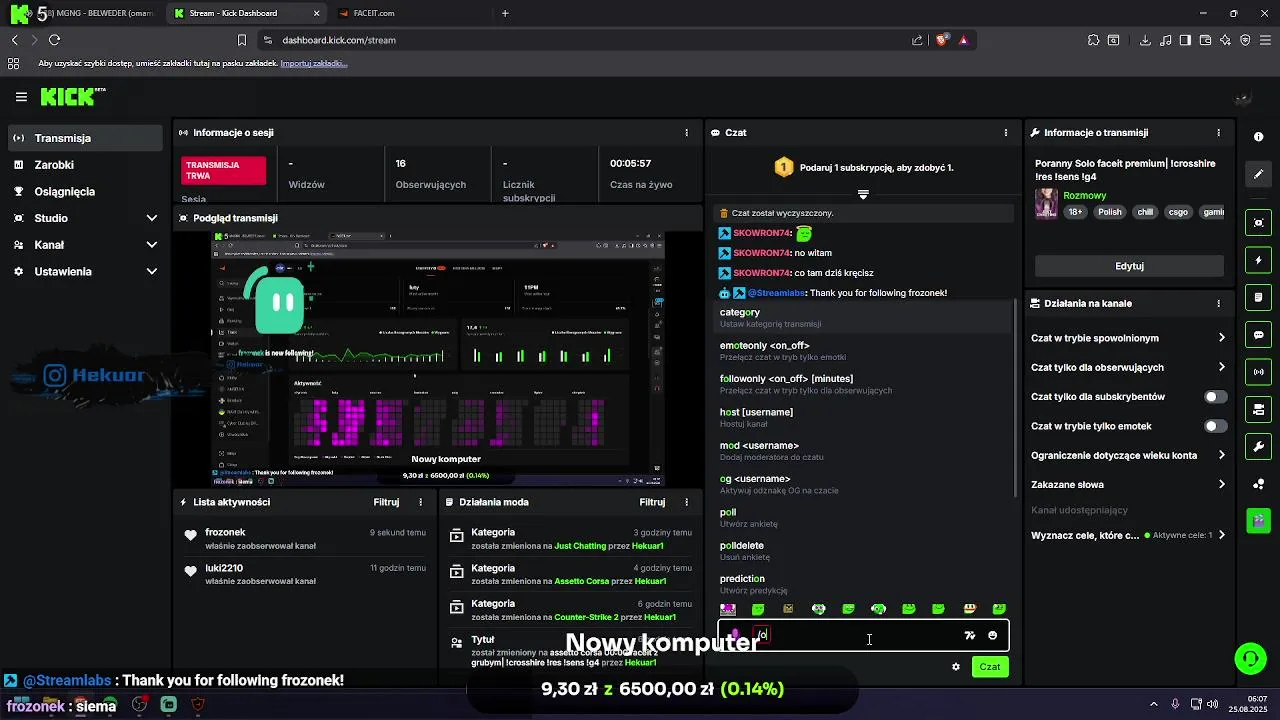Click the wrench tools icon in right rail
Screen dimensions: 1280x720
coord(1259,446)
